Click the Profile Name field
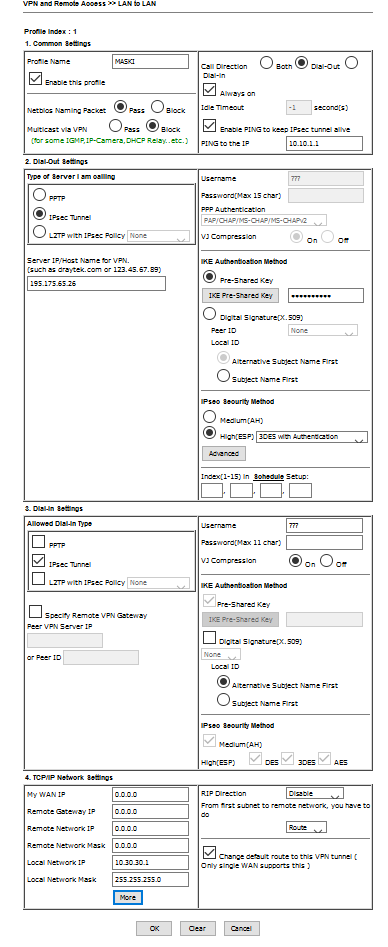388x947 pixels. coord(150,61)
